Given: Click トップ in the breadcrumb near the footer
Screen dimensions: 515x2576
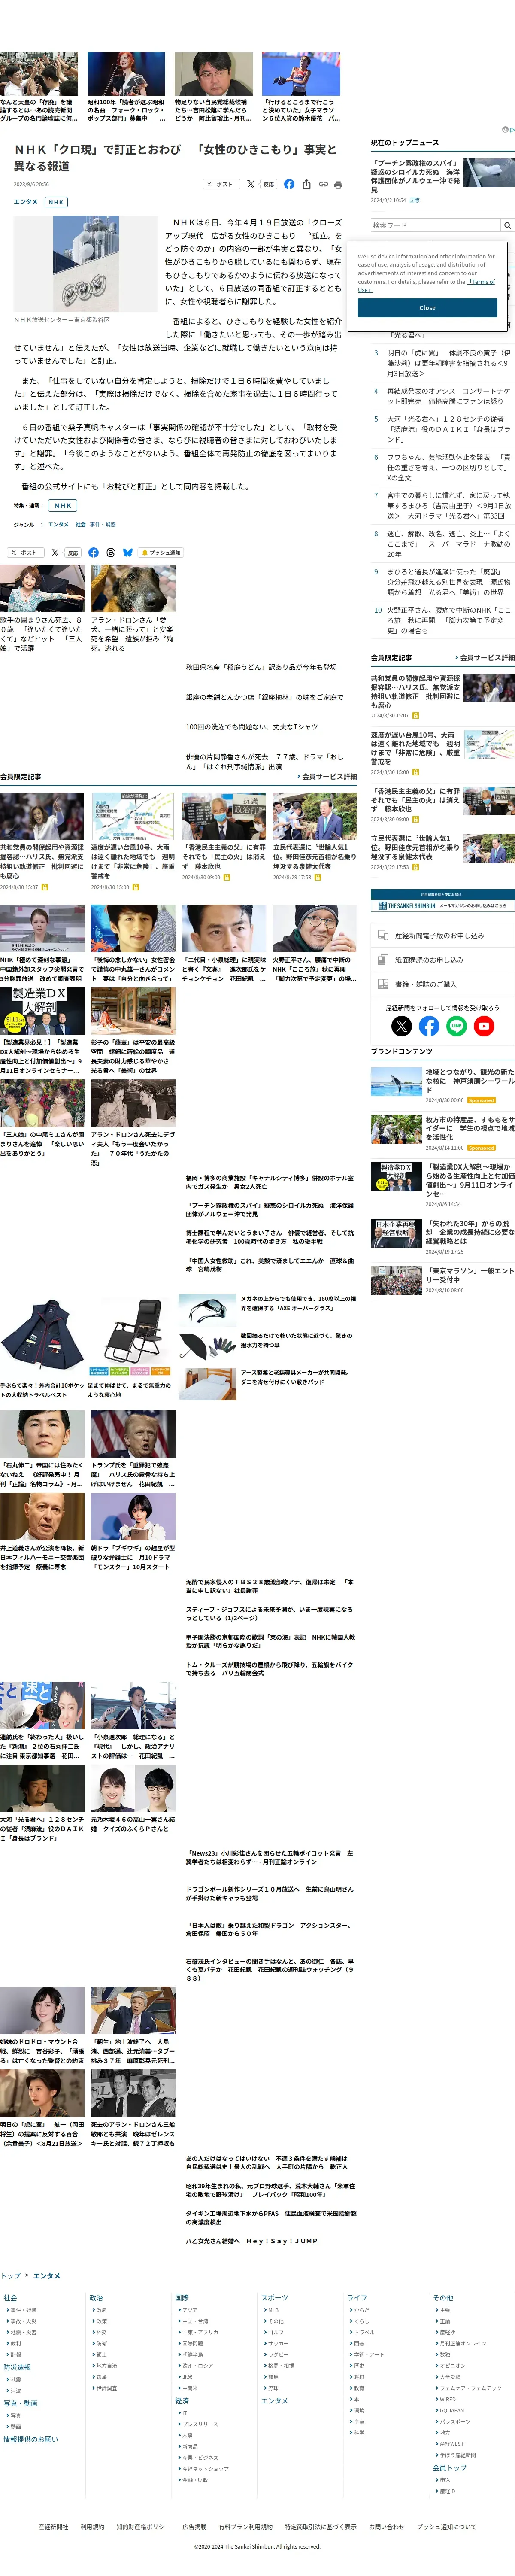Looking at the screenshot, I should point(10,2275).
